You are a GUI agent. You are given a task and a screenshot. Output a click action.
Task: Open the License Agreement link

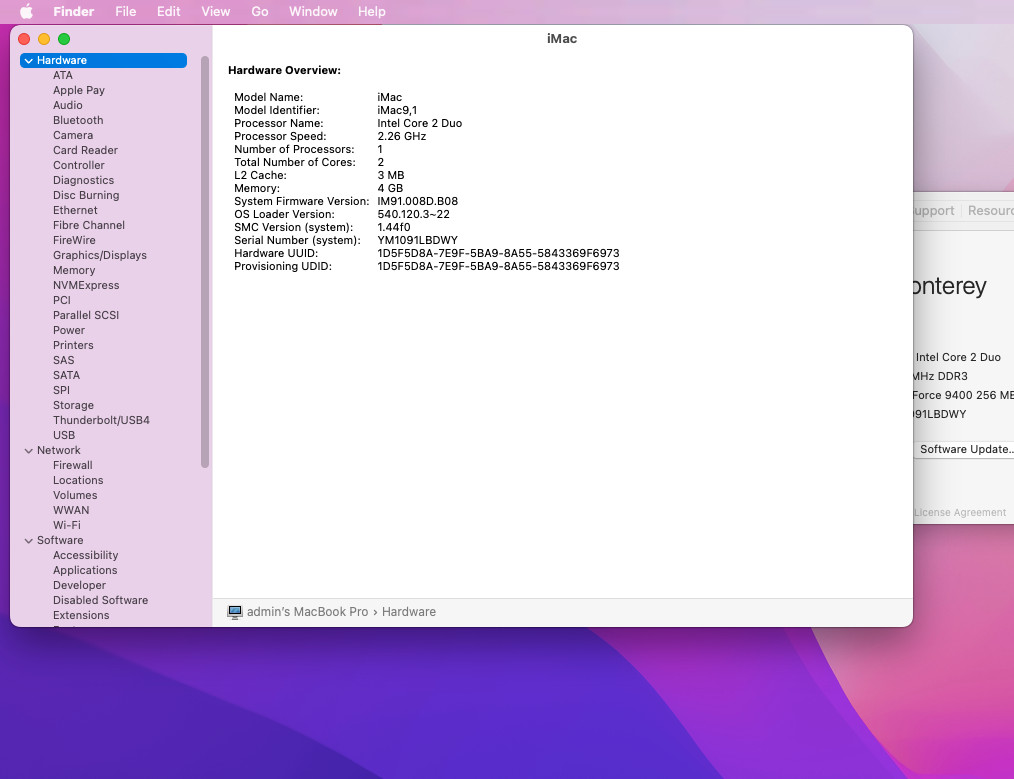click(x=960, y=513)
